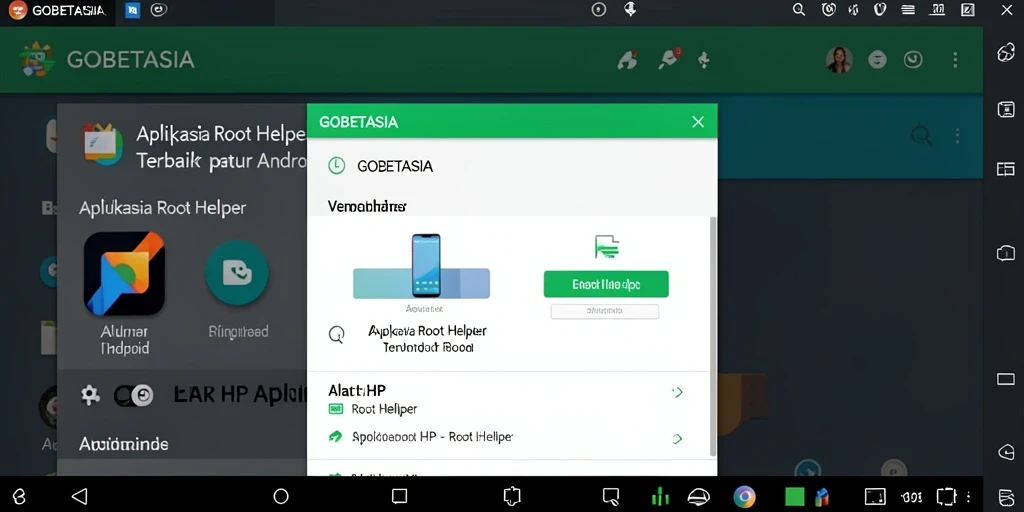The width and height of the screenshot is (1024, 512).
Task: Click the Alatt HP heading
Action: [357, 391]
